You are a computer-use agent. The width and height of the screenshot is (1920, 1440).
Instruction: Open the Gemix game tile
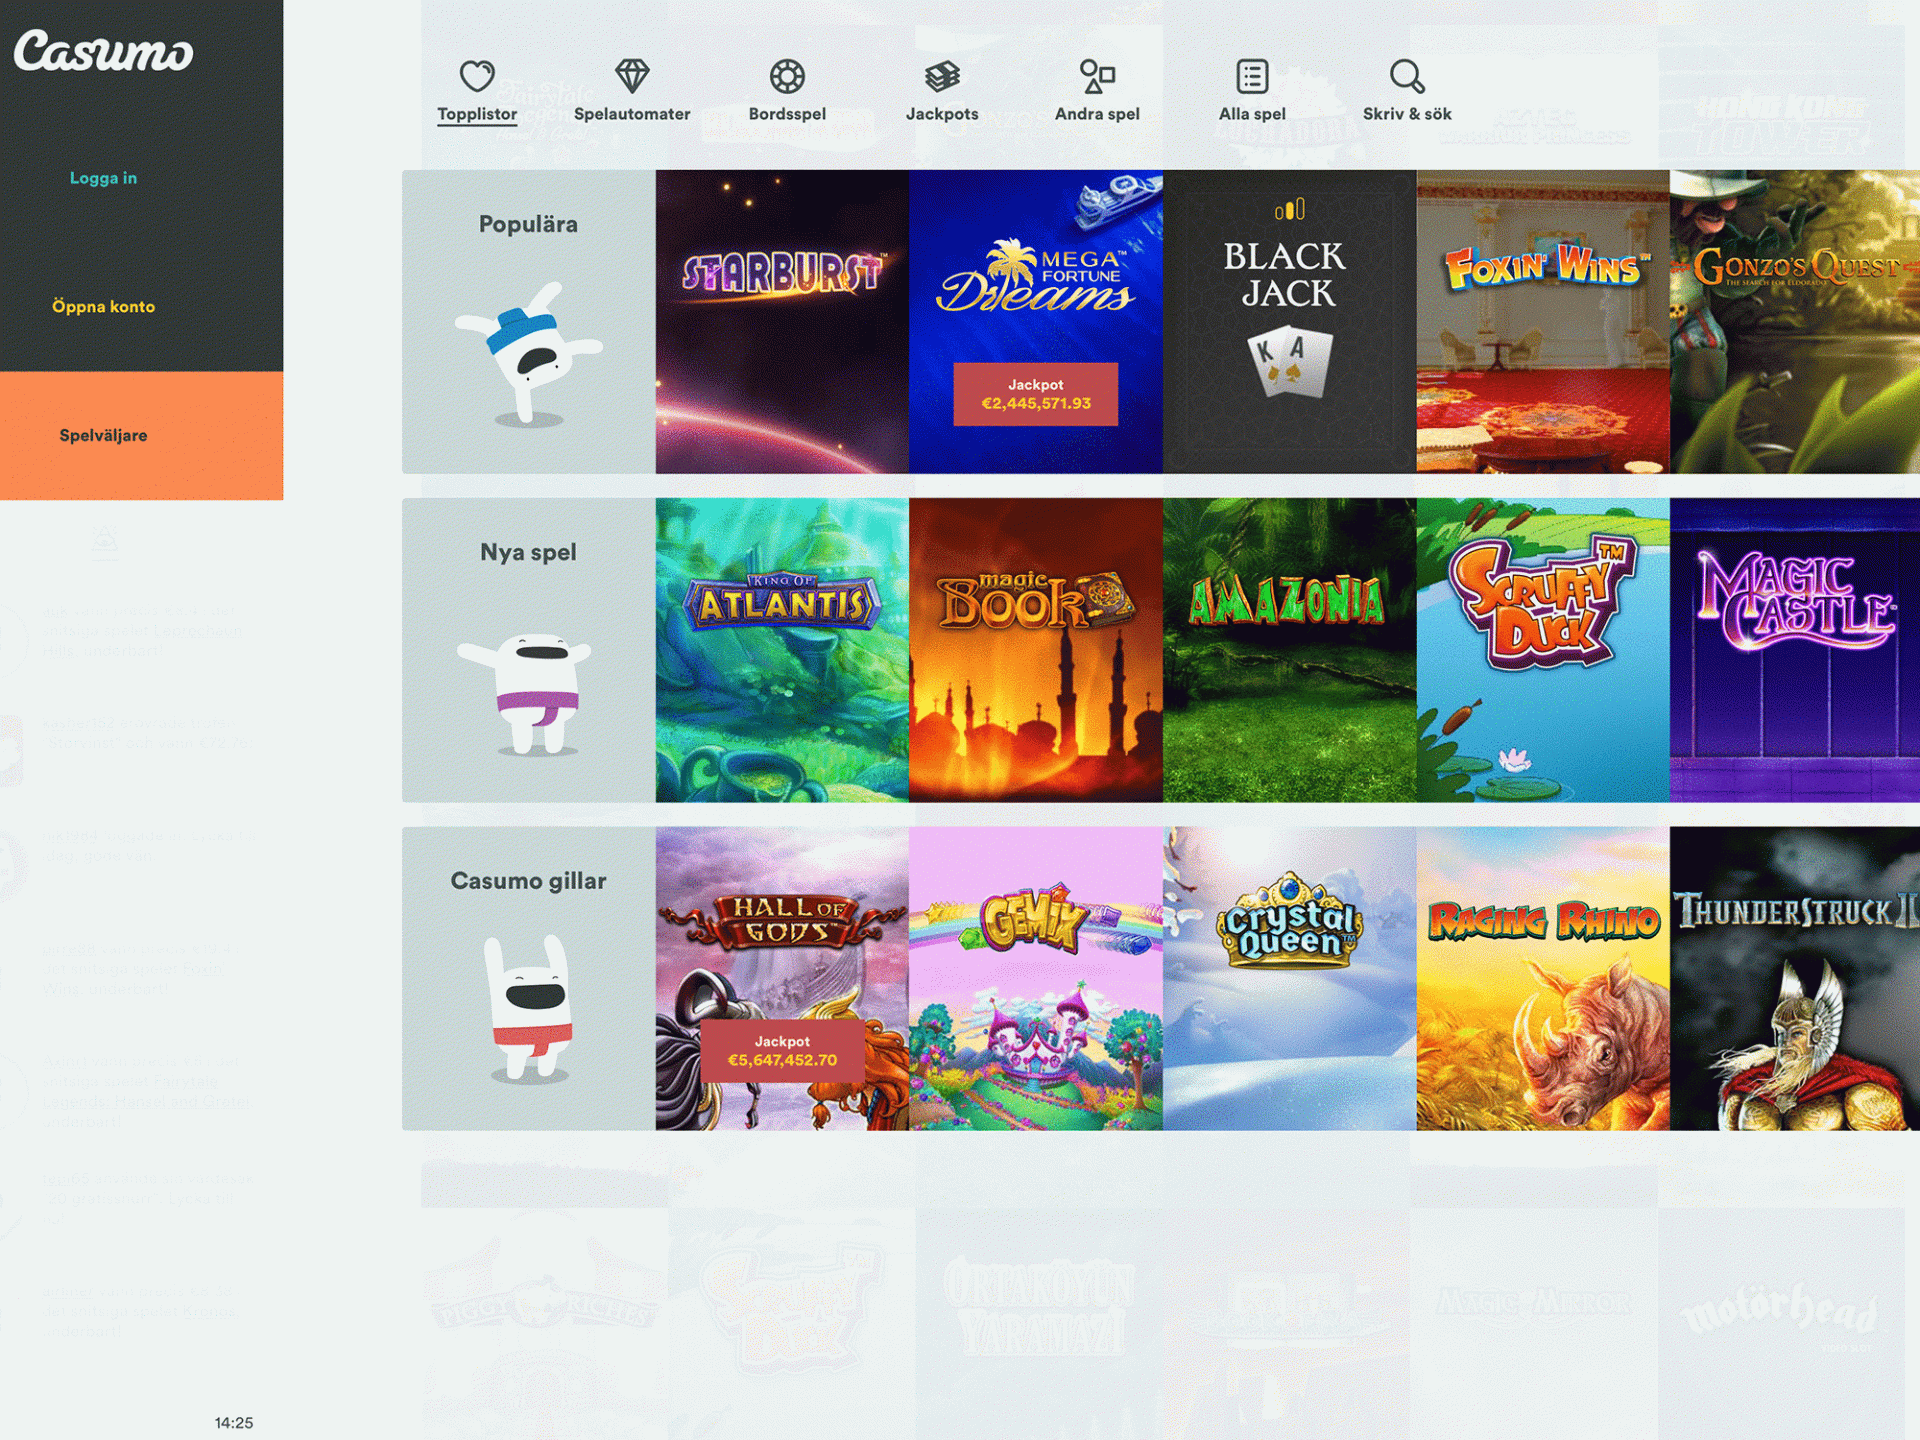point(1036,978)
